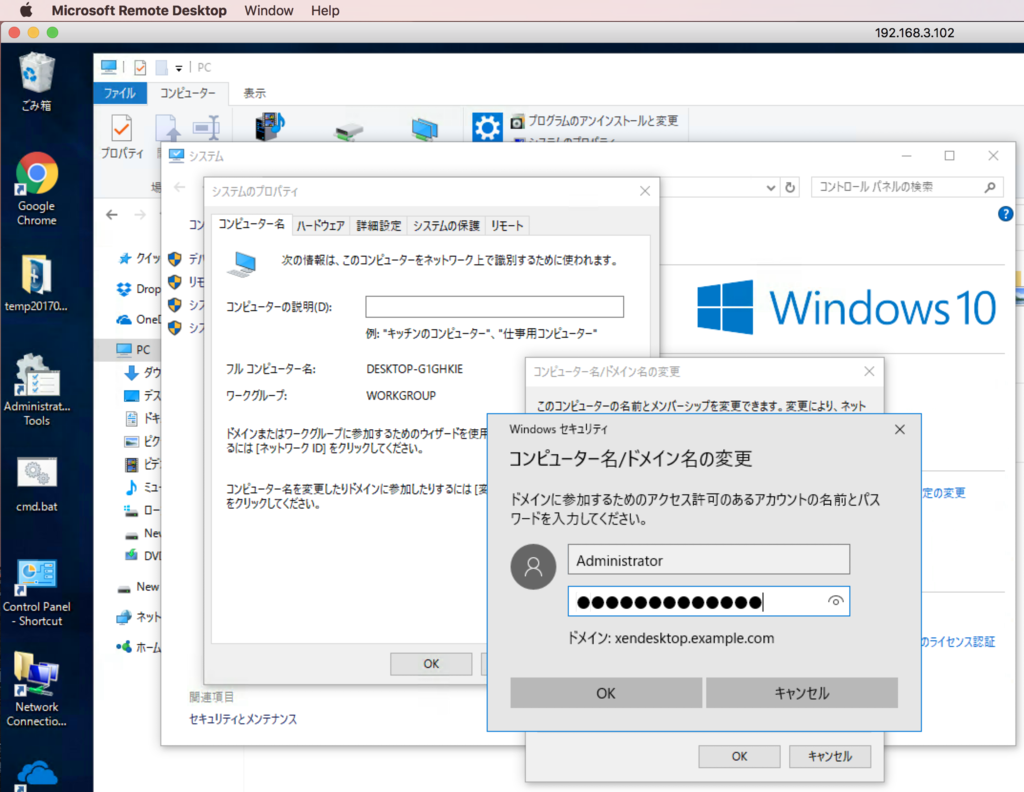Close the computer name change dialog
The image size is (1024, 792).
coord(869,372)
